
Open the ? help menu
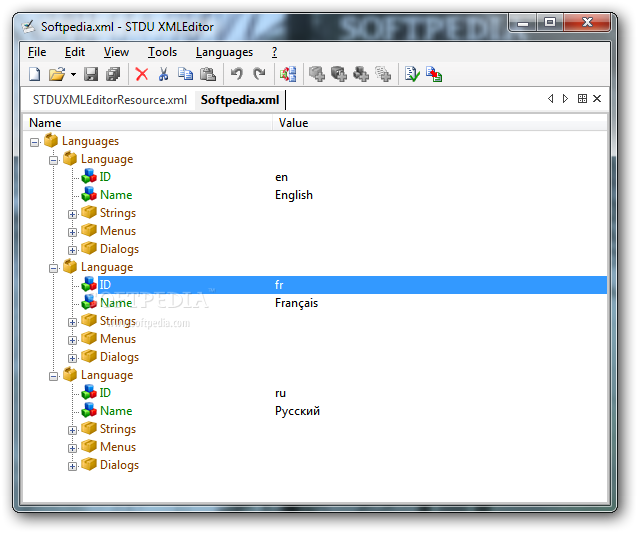[275, 52]
